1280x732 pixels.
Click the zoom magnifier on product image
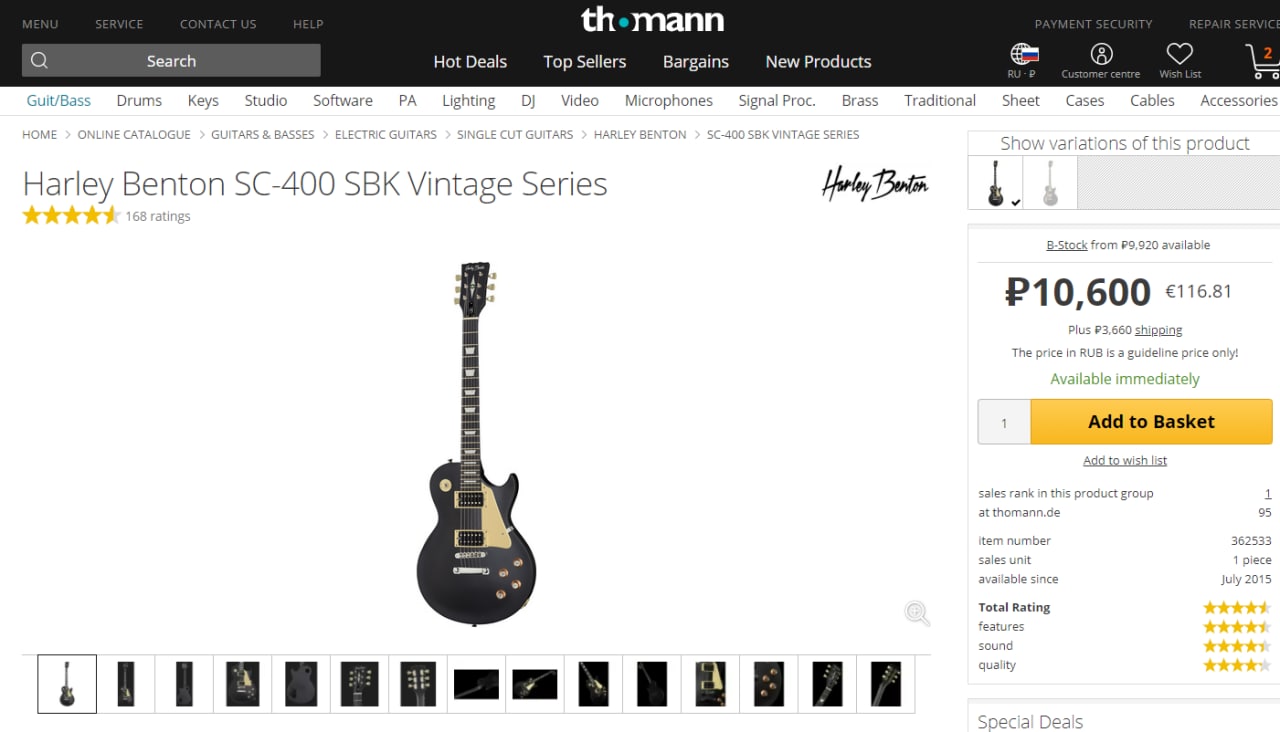917,613
